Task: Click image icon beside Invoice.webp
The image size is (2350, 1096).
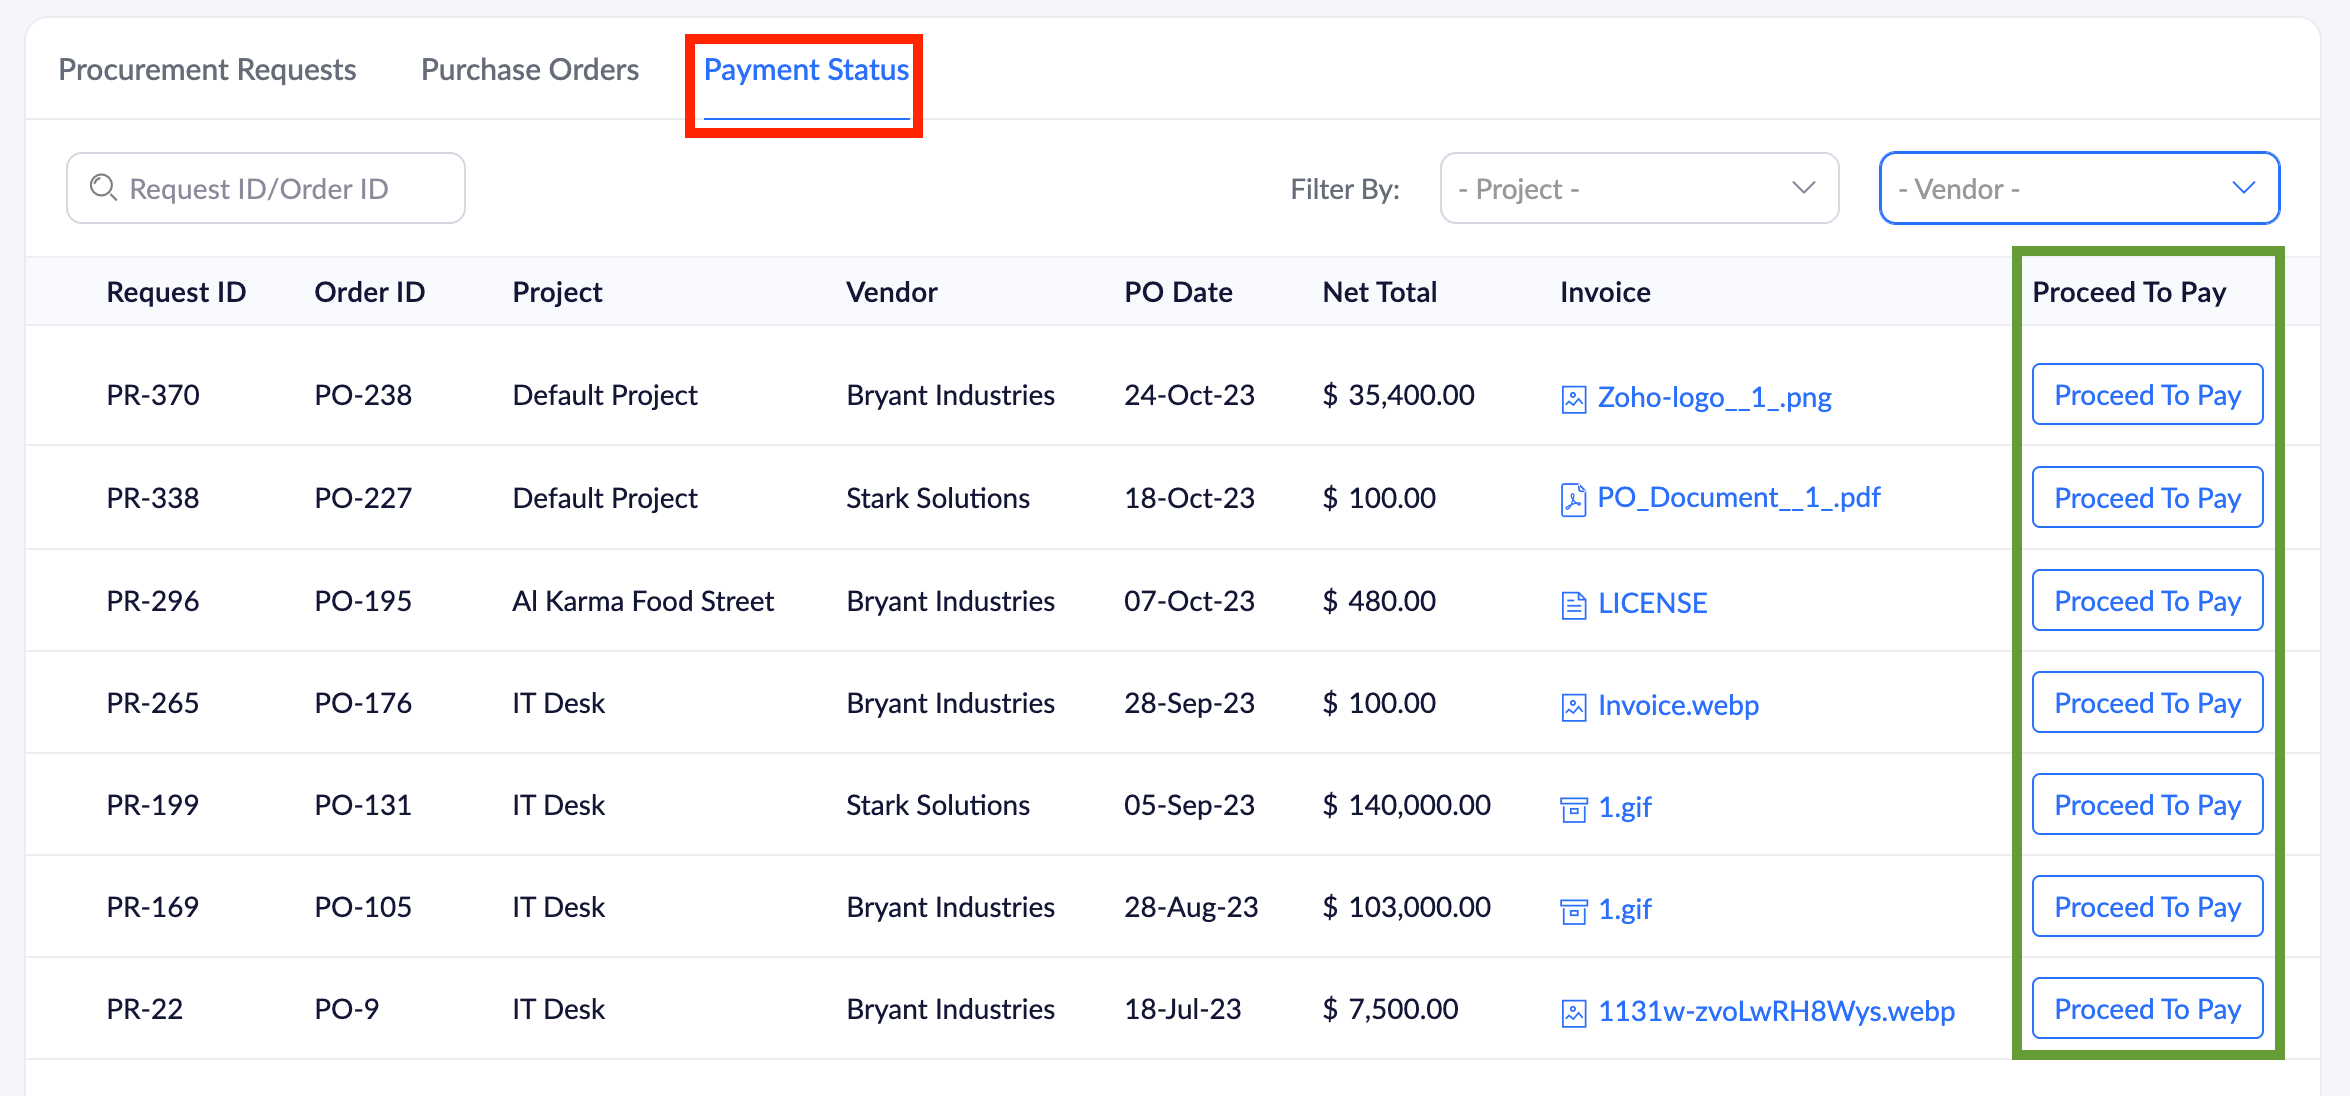Action: 1573,707
